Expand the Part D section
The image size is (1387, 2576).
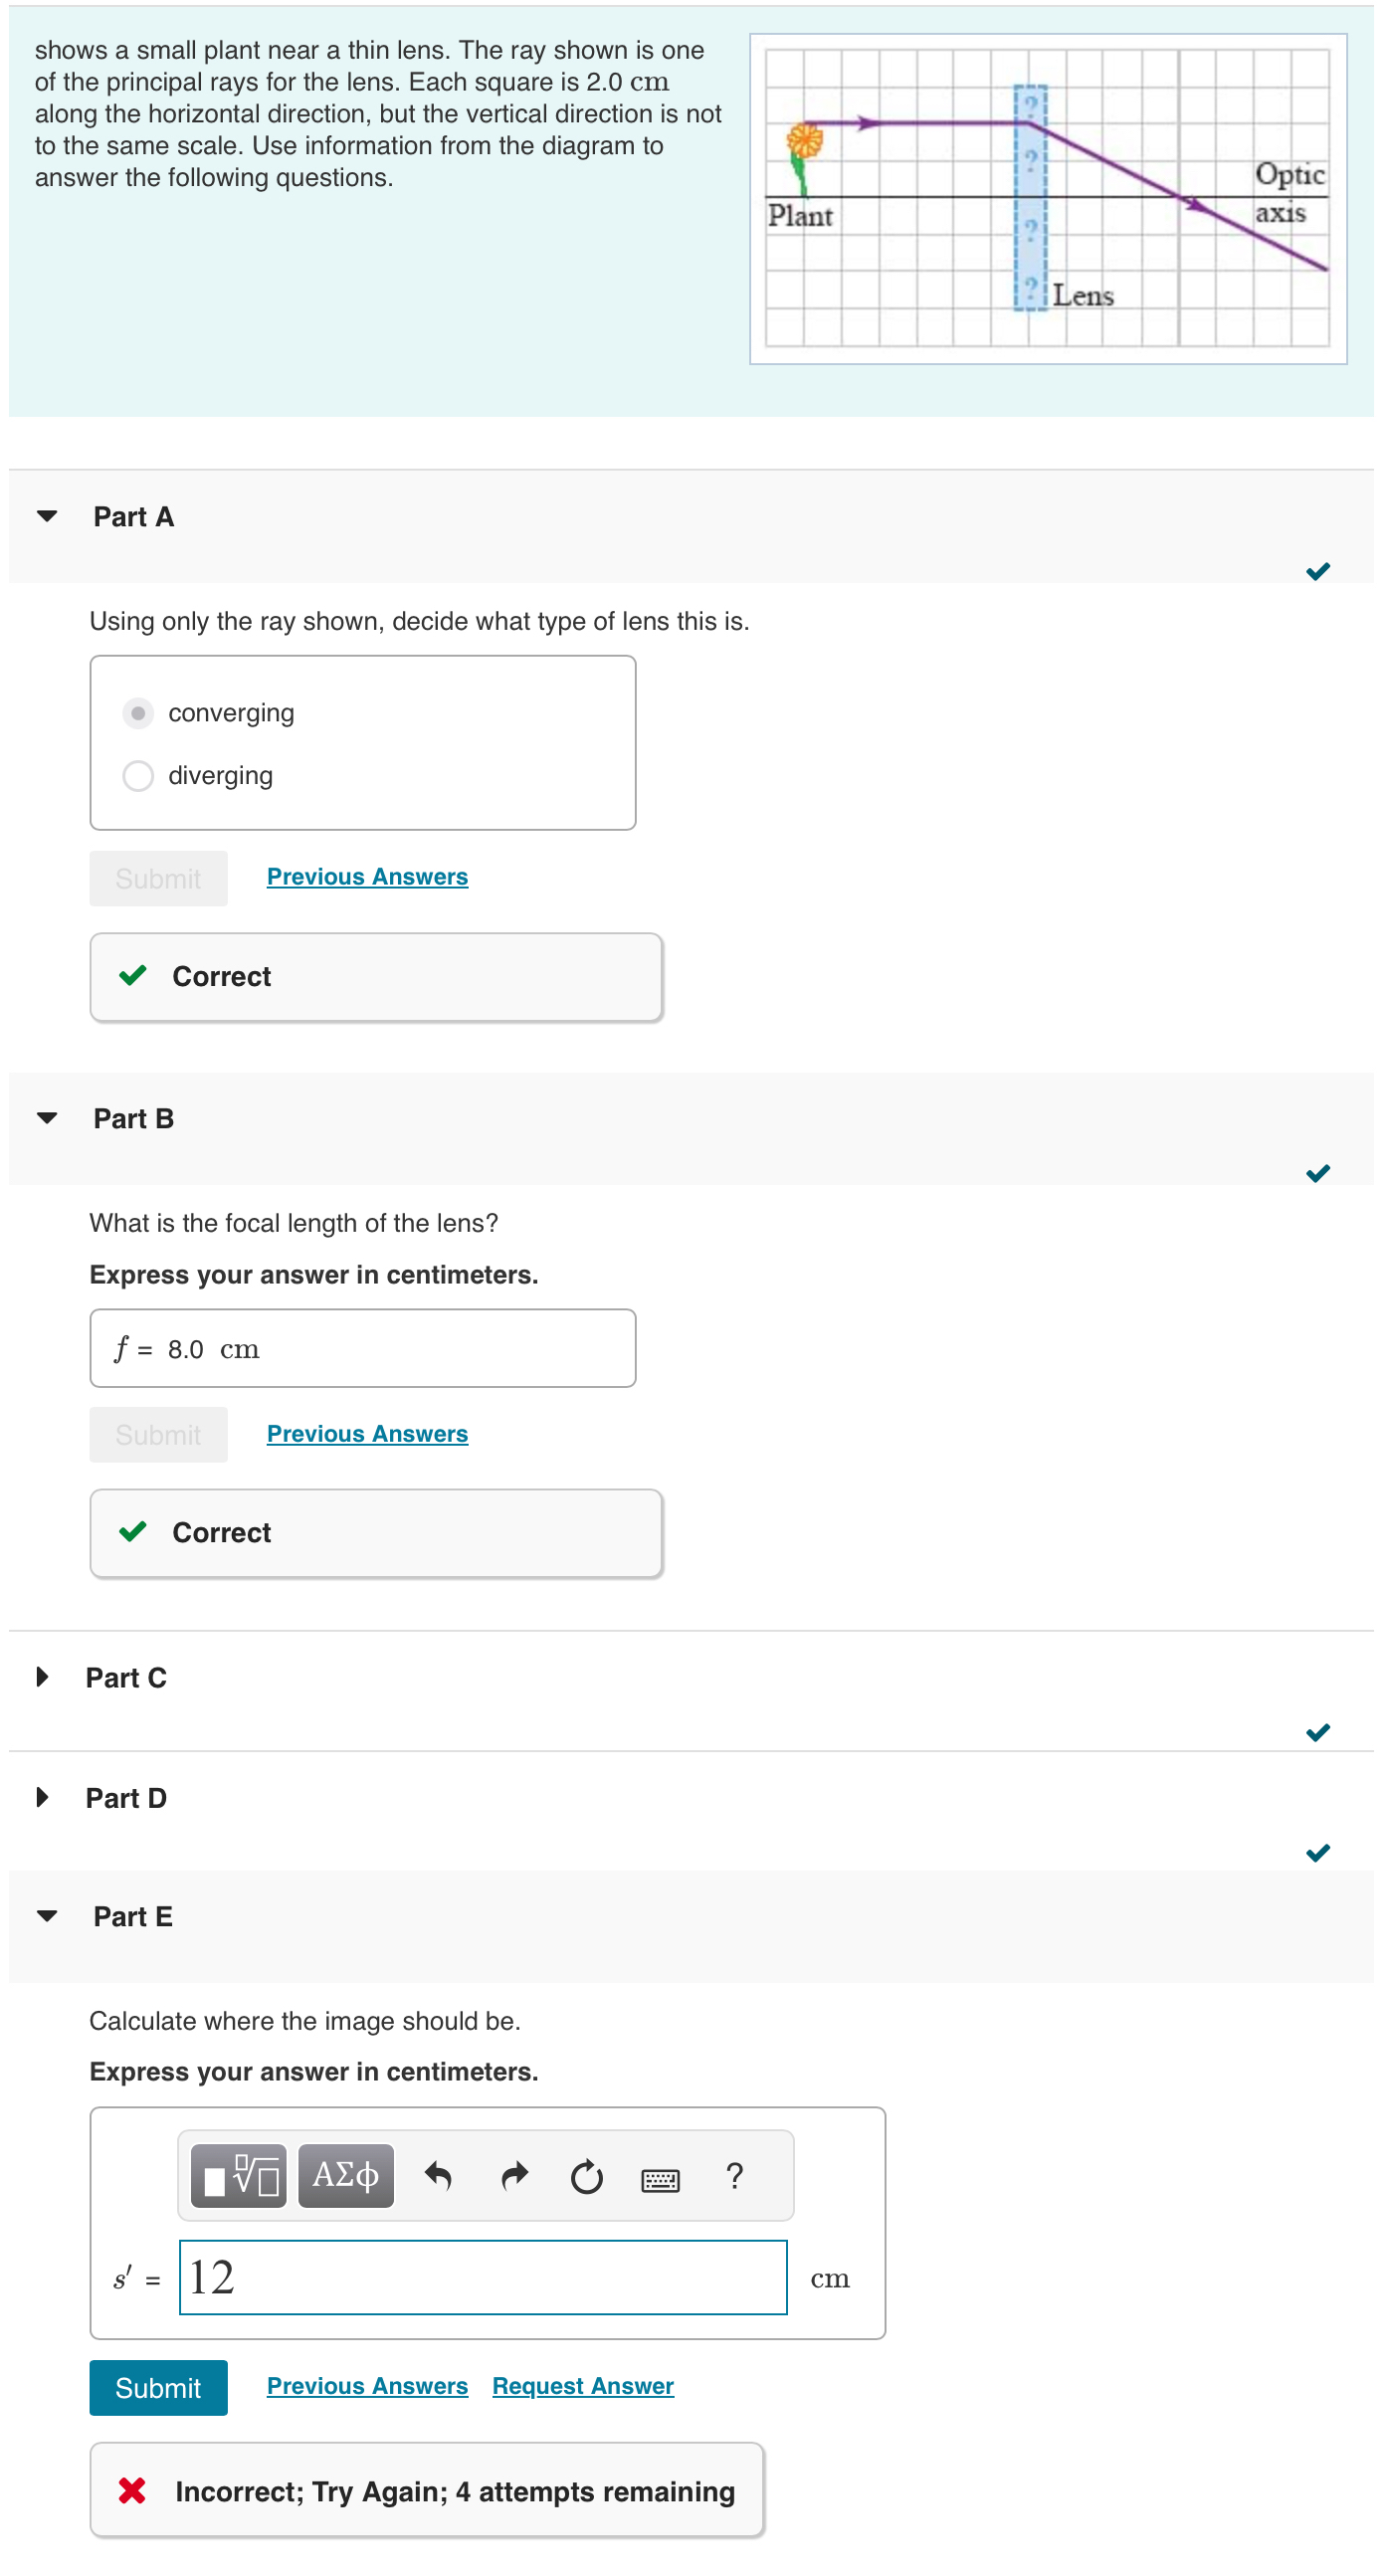[42, 1798]
